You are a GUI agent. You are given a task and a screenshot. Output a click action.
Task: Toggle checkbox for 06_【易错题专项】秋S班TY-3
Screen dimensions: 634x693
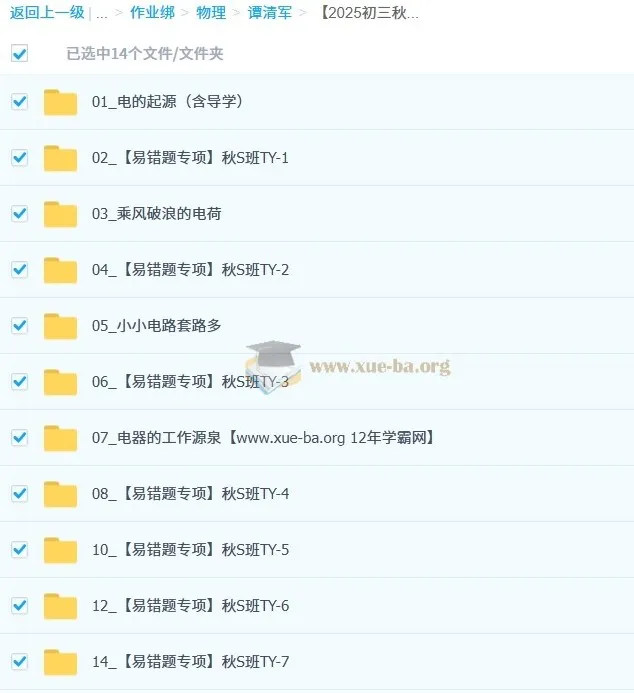point(19,381)
